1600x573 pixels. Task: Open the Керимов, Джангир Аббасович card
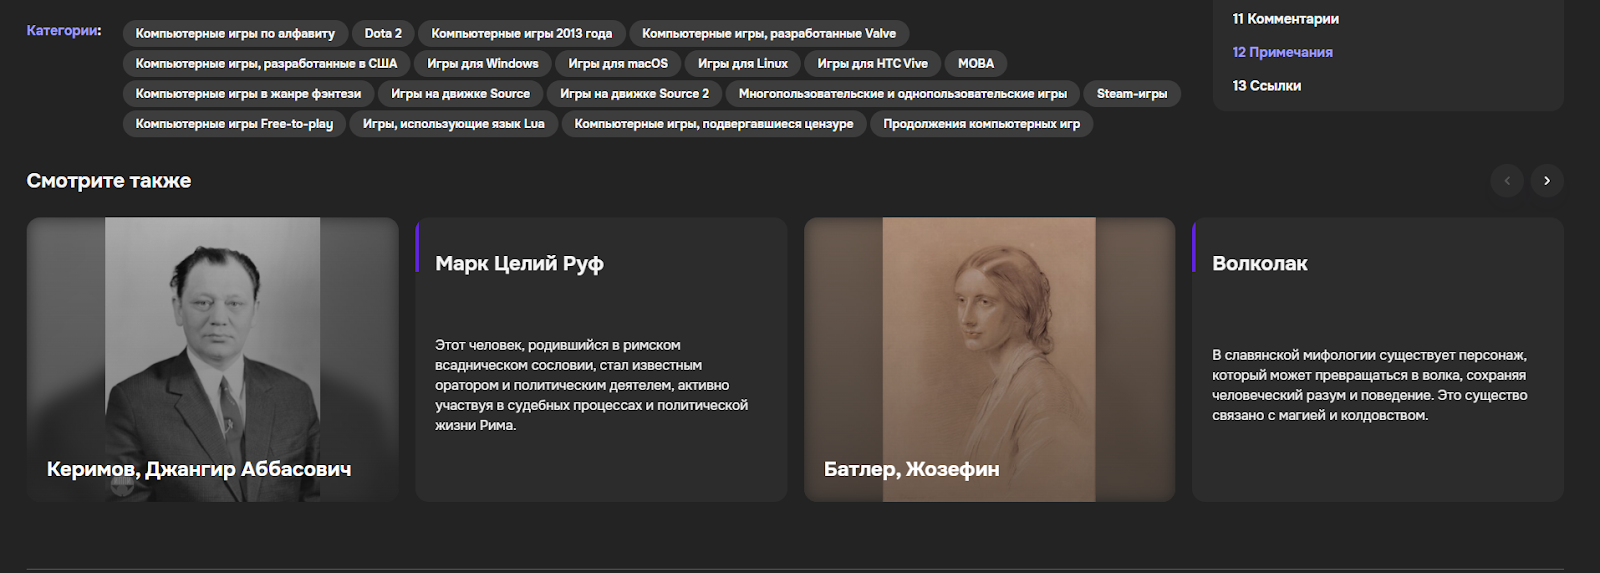tap(212, 360)
